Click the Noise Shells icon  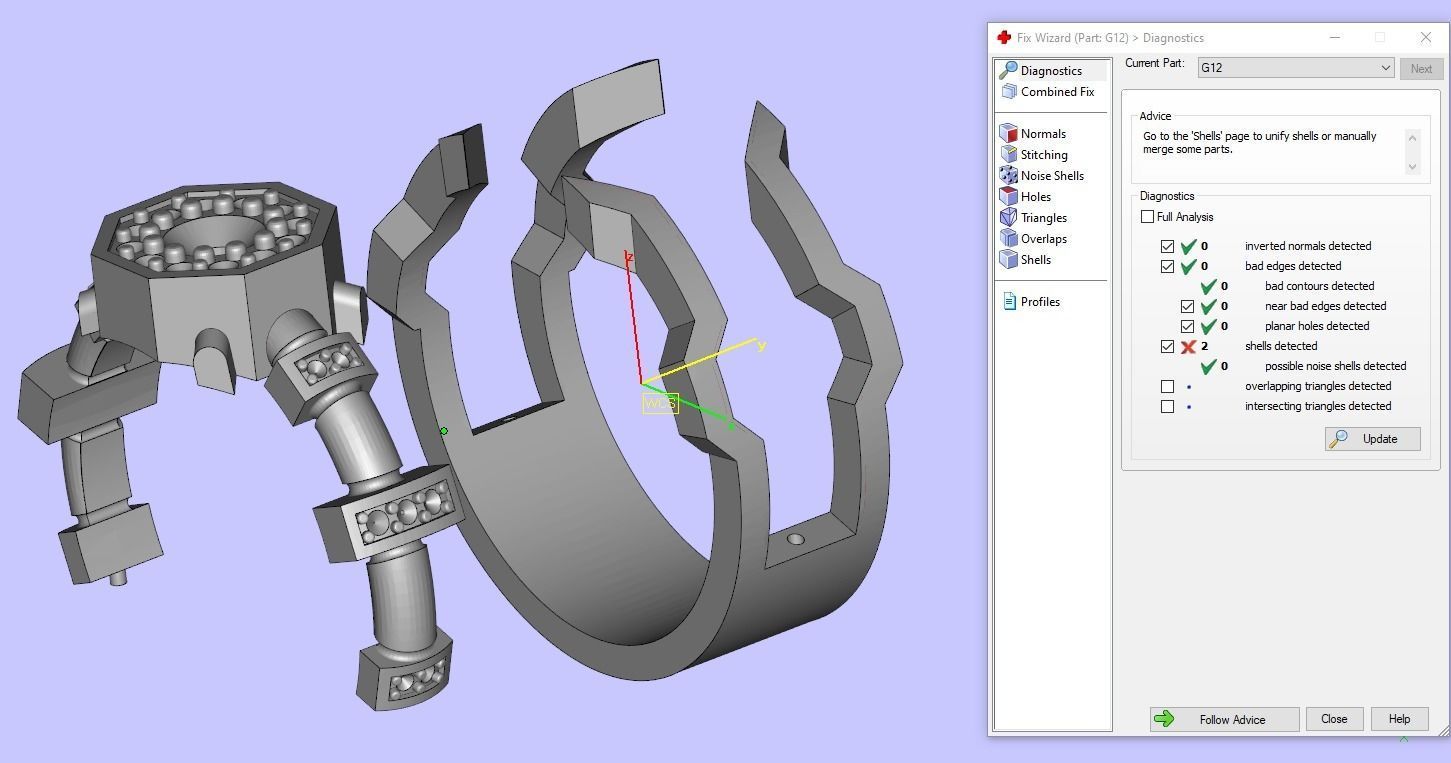(1008, 175)
